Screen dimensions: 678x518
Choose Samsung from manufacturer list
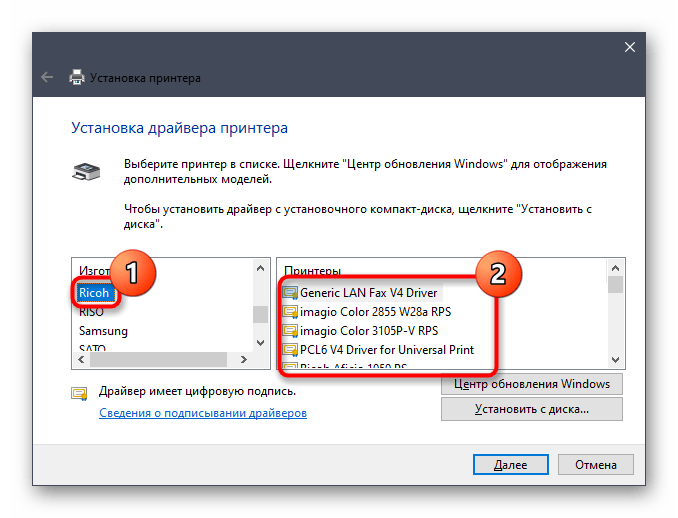pos(103,331)
